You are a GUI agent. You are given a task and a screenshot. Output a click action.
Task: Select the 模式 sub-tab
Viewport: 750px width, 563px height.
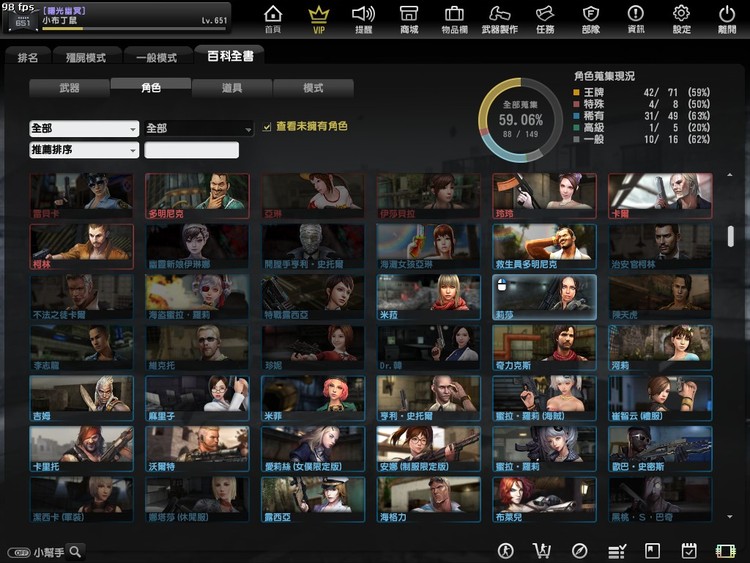point(313,88)
